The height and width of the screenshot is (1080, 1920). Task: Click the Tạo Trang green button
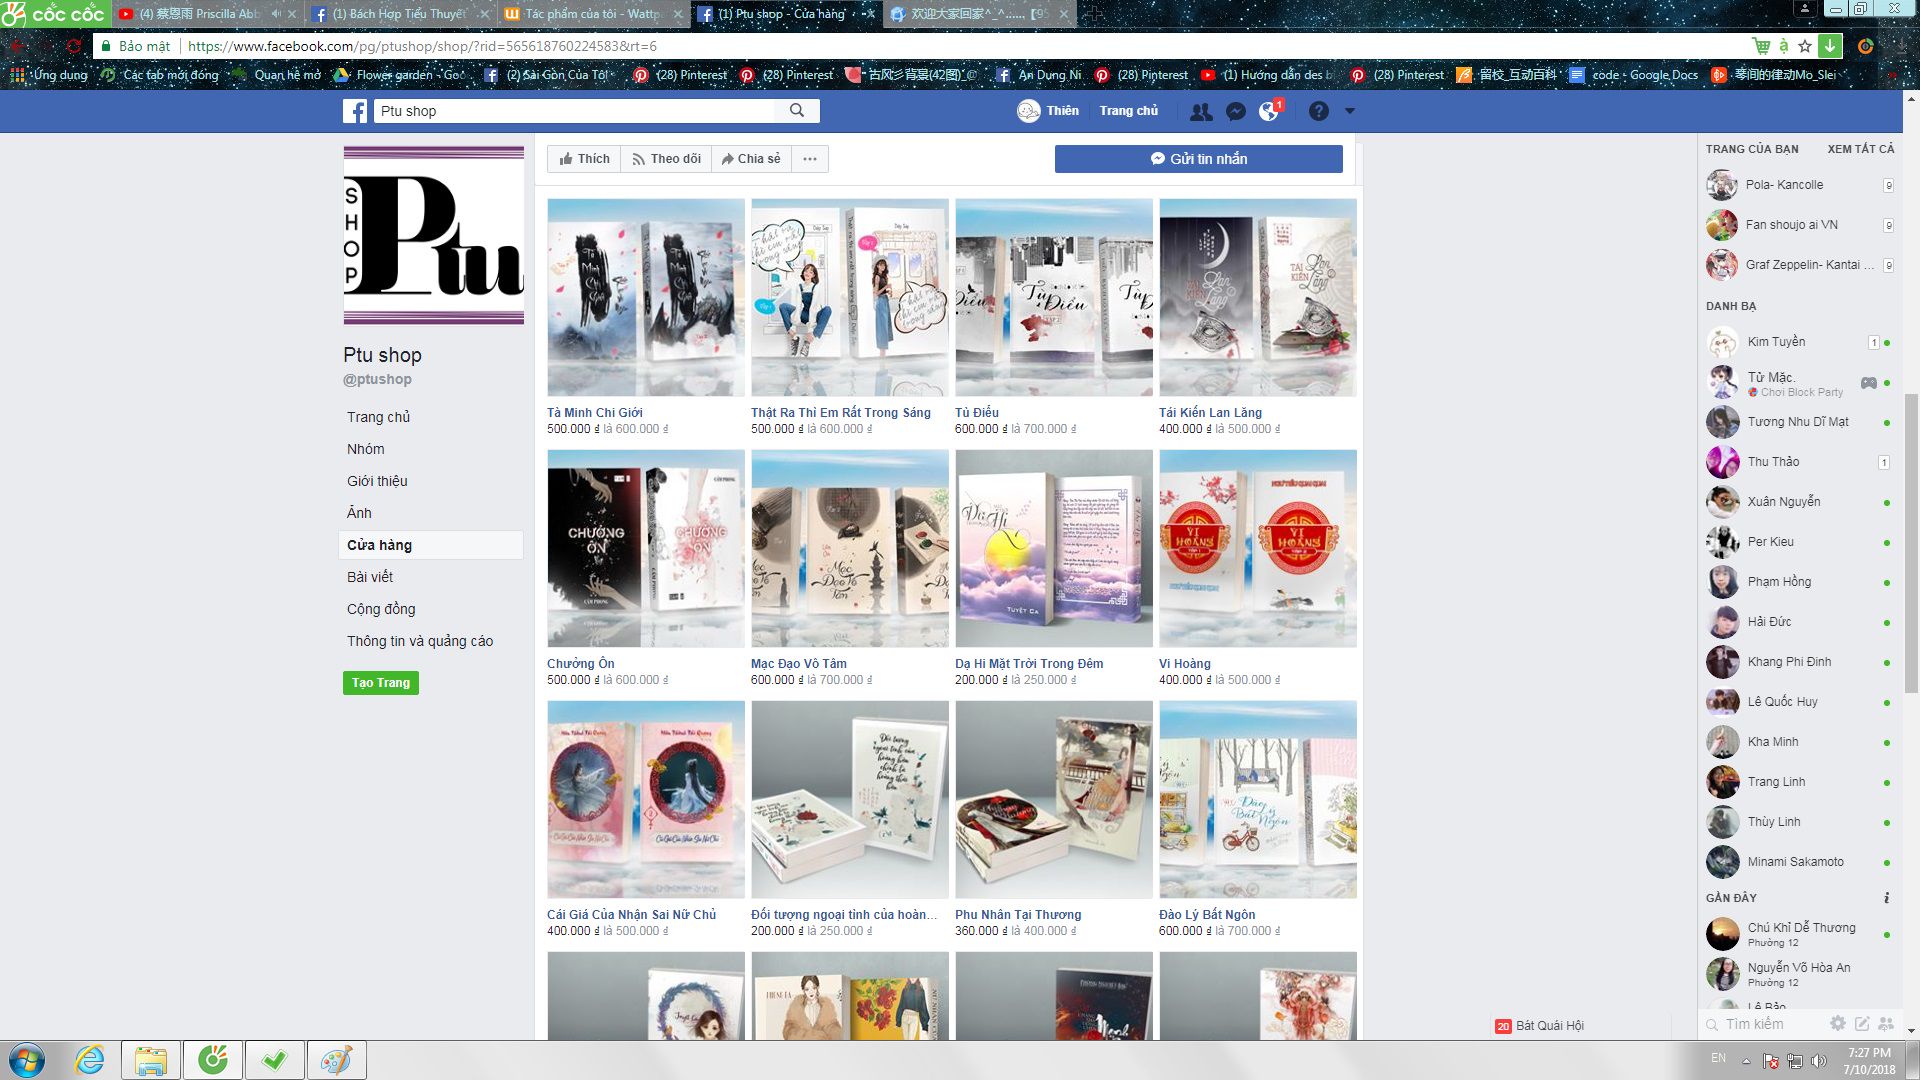pyautogui.click(x=381, y=683)
